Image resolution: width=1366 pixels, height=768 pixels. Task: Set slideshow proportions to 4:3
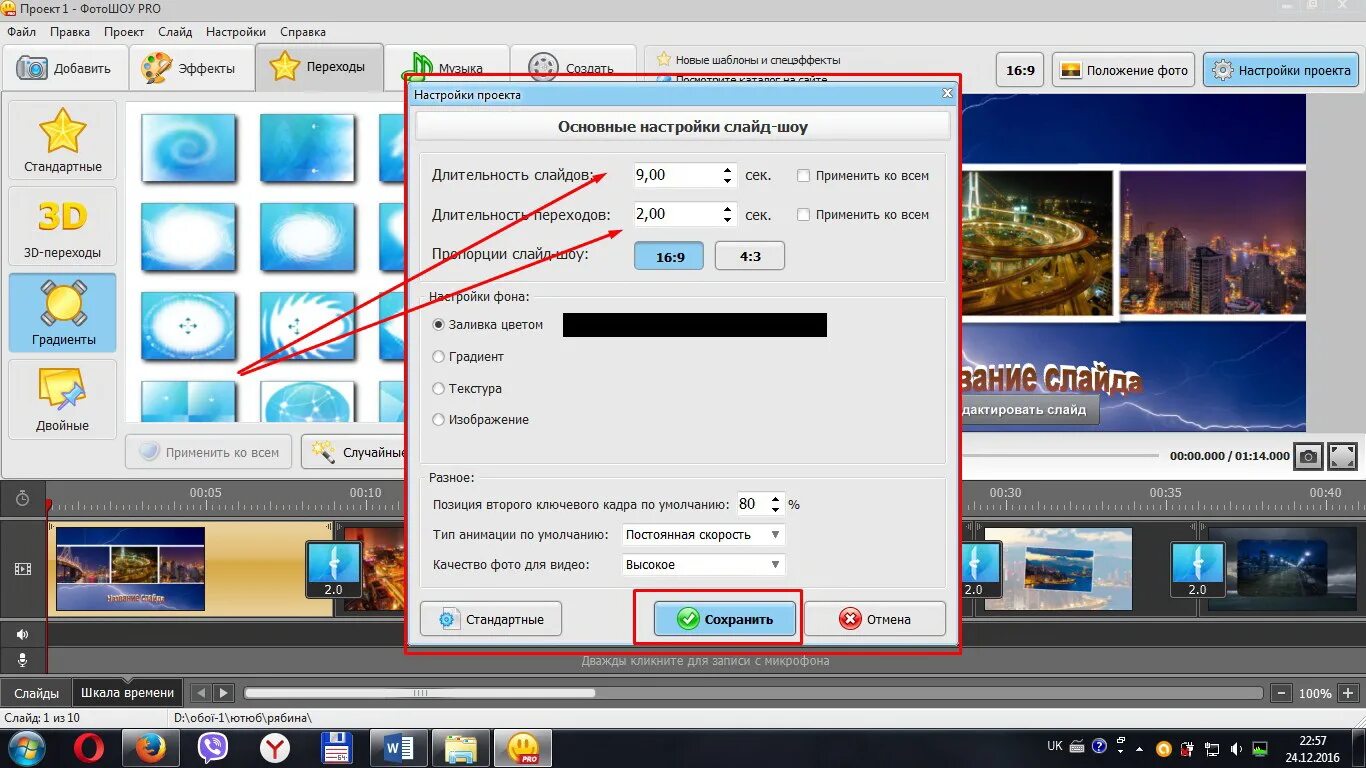749,255
